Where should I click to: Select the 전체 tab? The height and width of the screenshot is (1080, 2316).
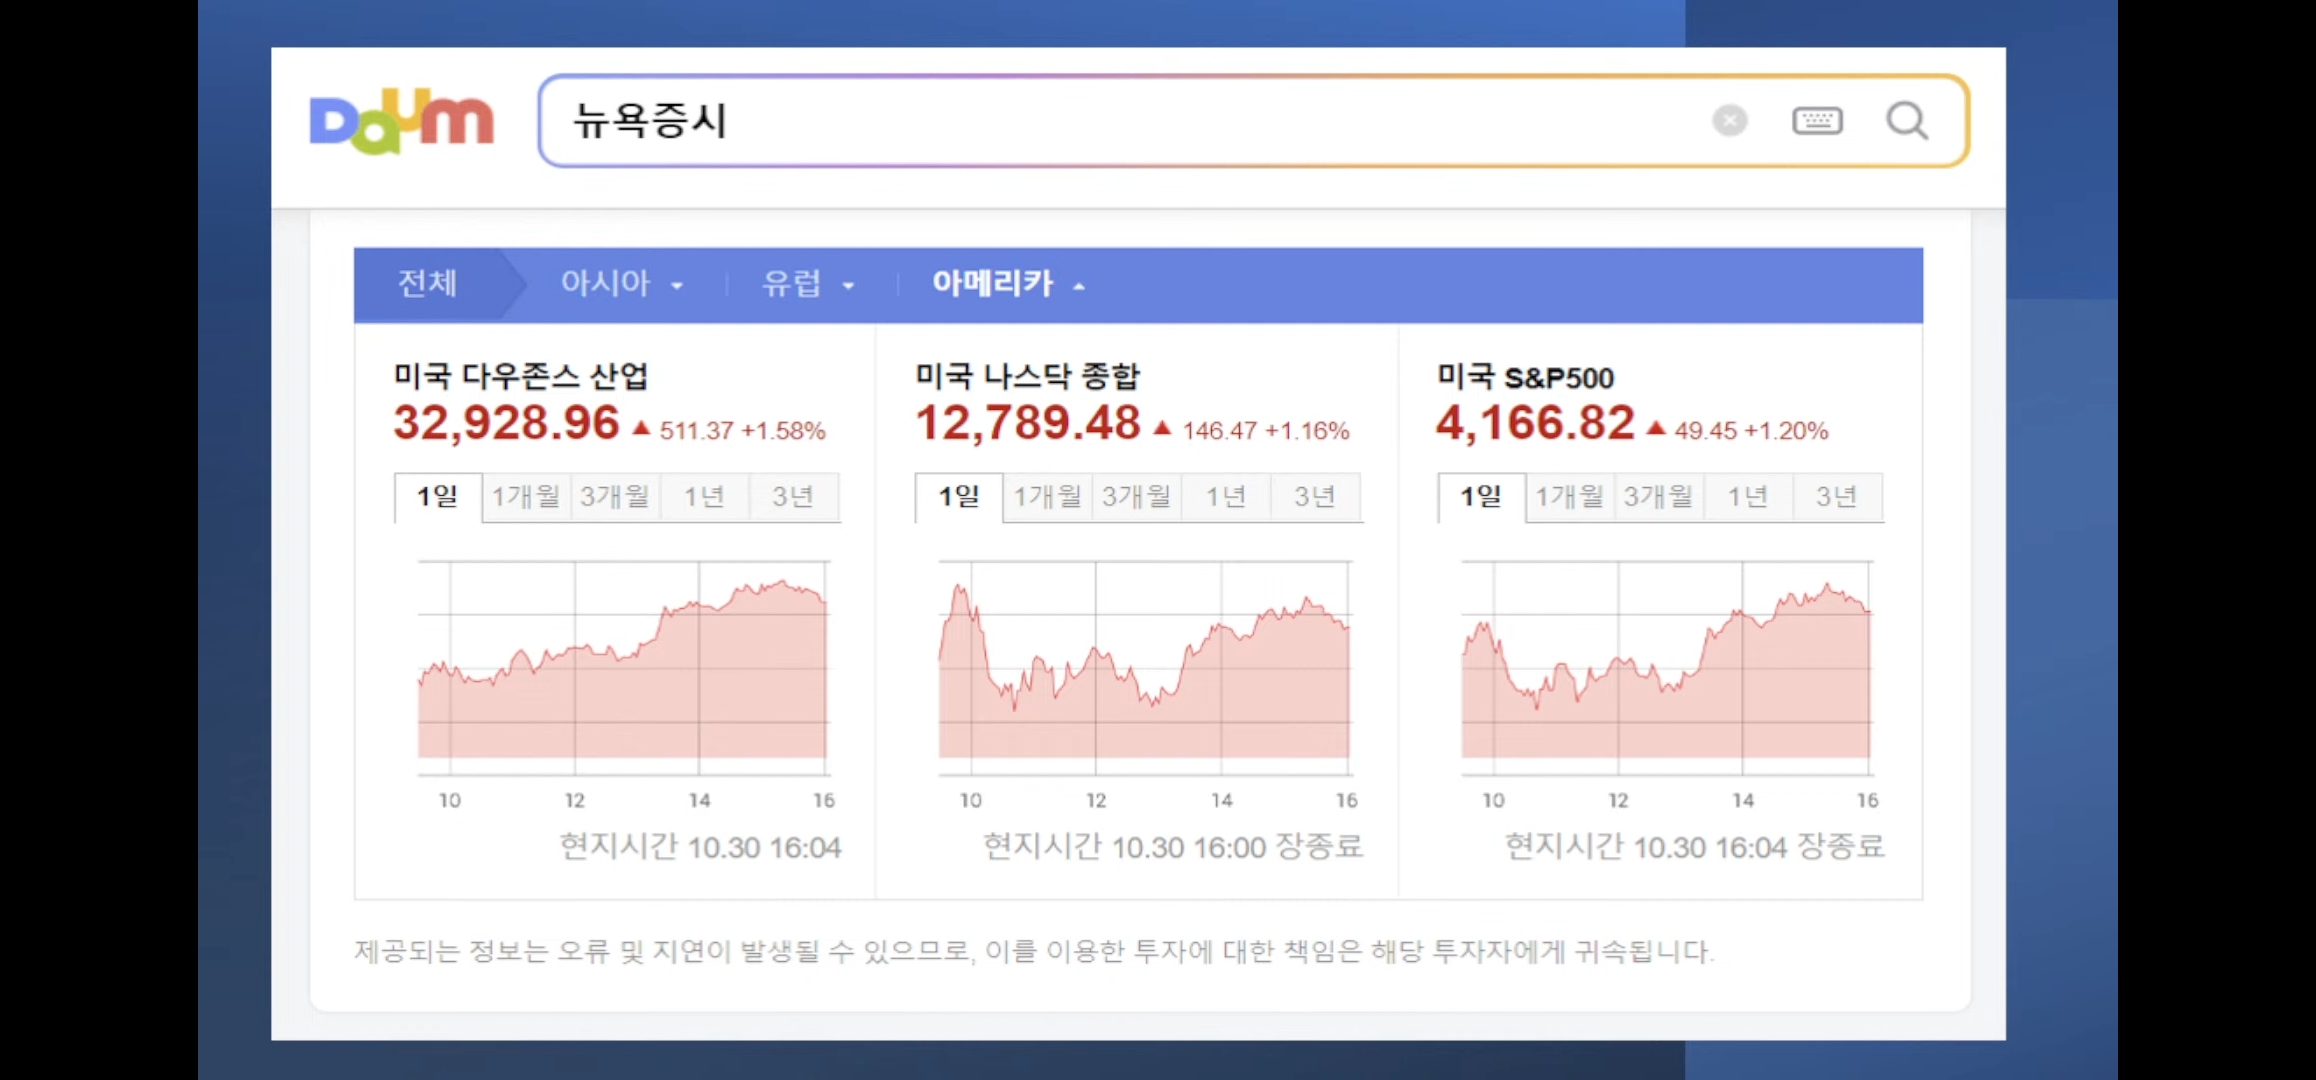click(428, 284)
